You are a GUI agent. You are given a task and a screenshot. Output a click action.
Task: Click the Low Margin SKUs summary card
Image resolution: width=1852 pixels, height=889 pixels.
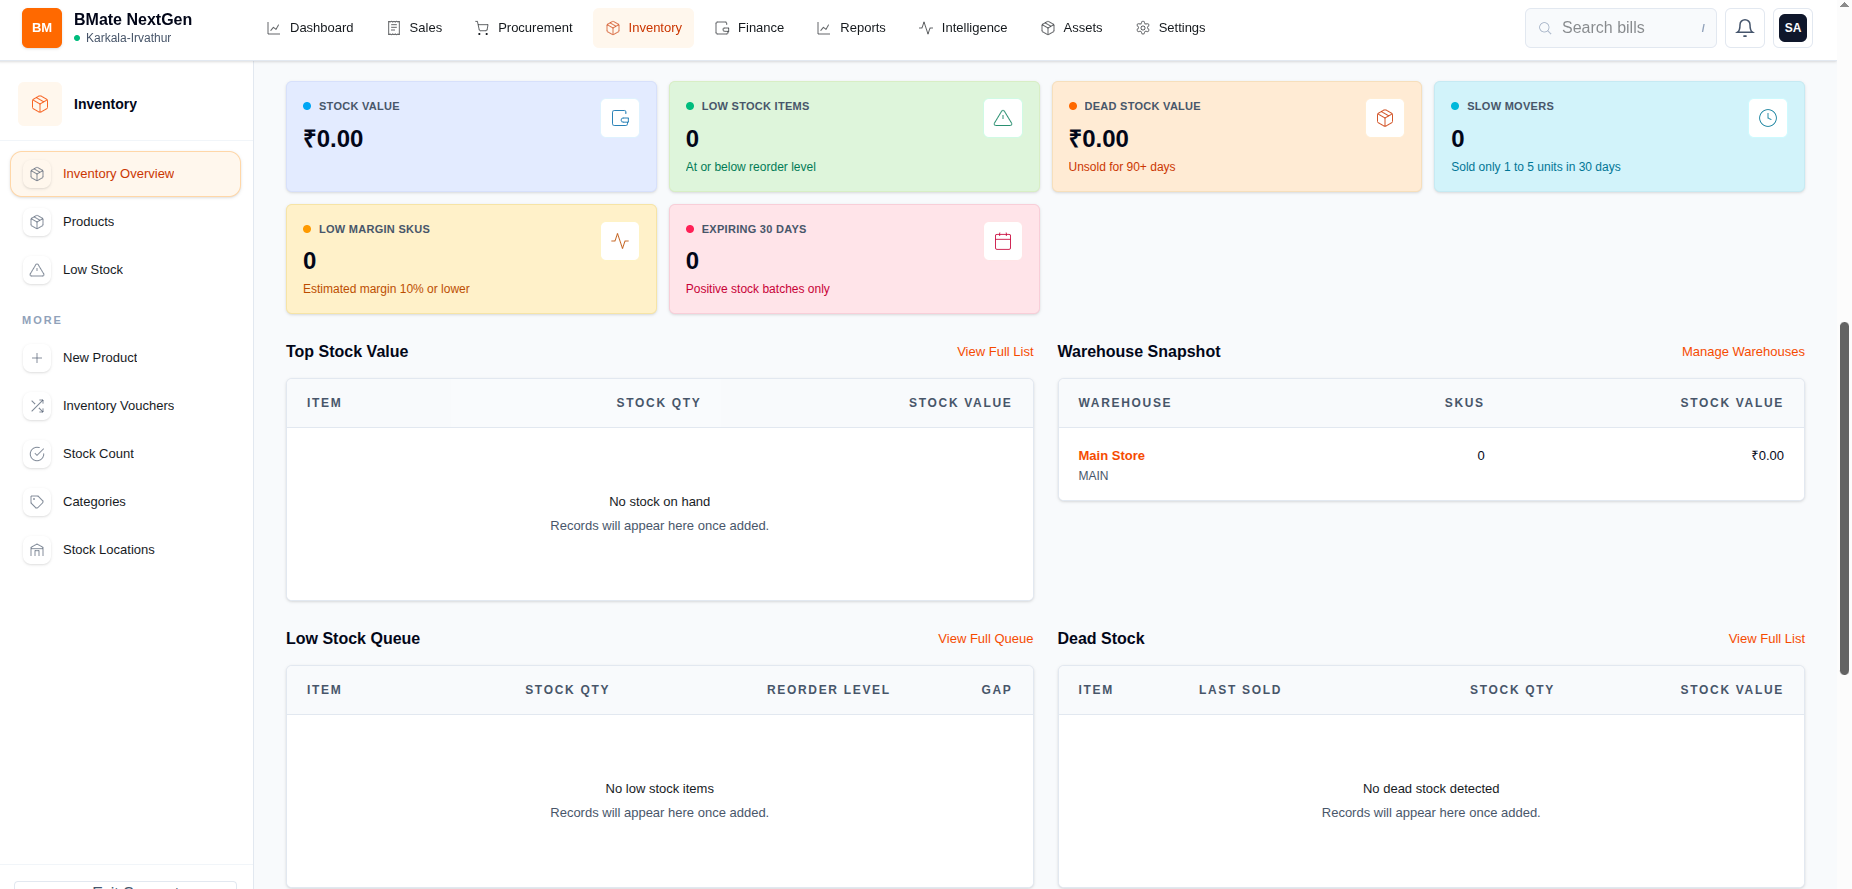471,259
